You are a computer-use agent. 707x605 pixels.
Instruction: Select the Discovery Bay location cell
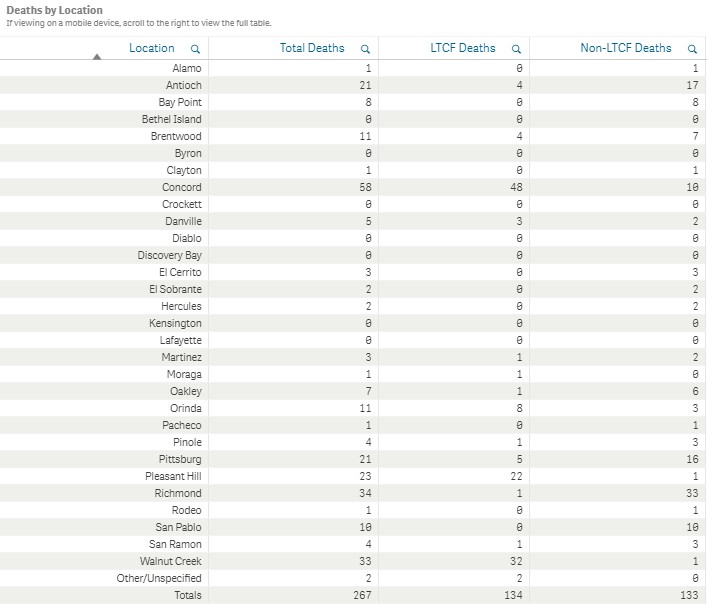click(169, 255)
